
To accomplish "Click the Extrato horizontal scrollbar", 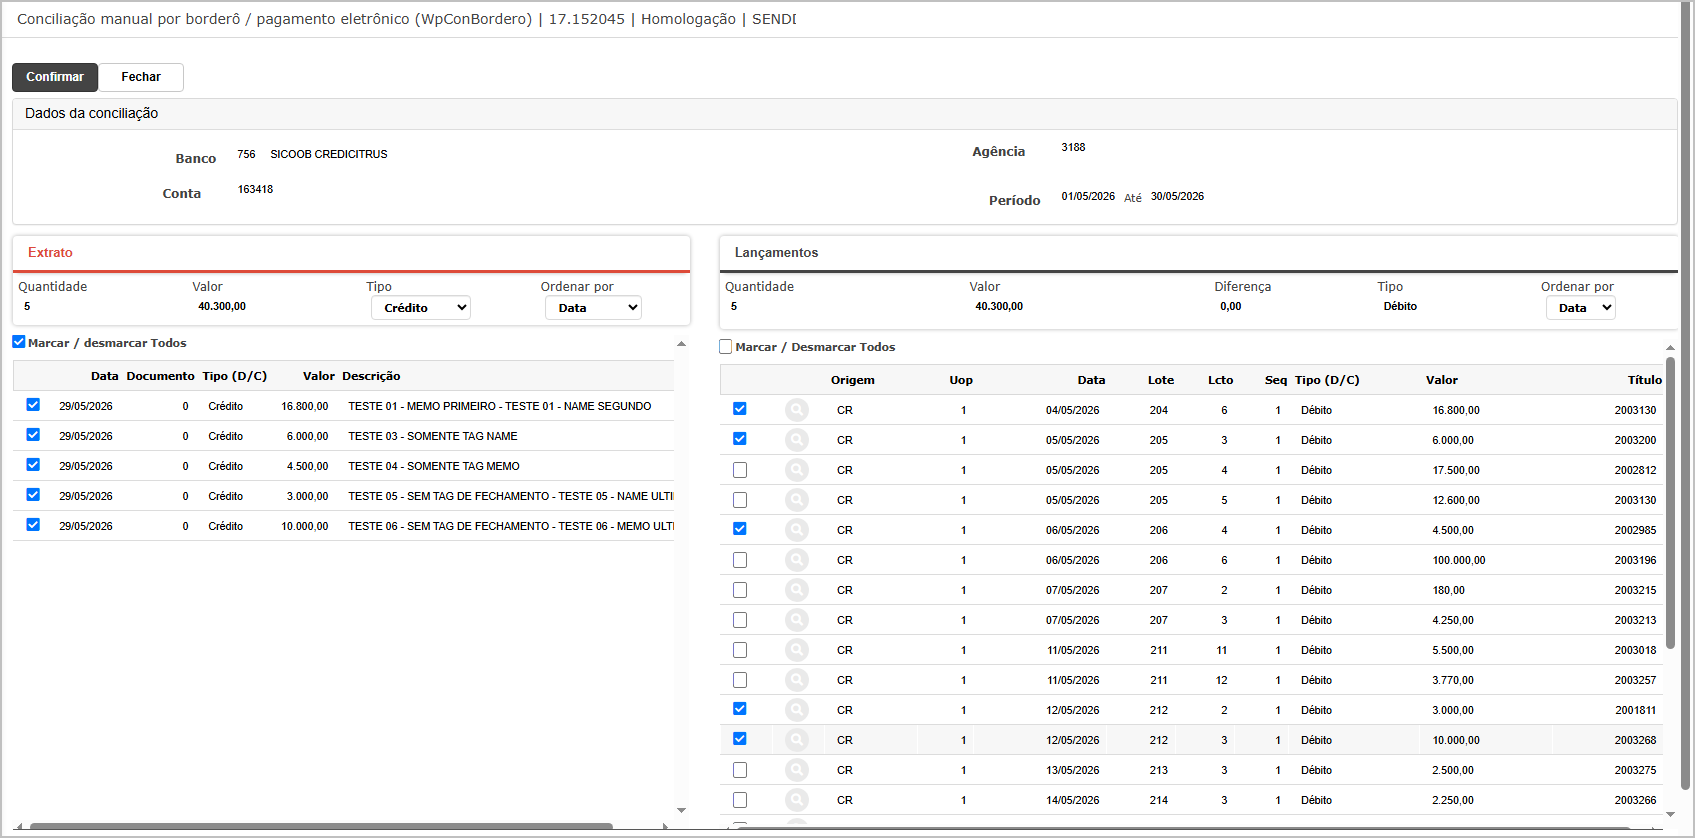I will click(321, 826).
